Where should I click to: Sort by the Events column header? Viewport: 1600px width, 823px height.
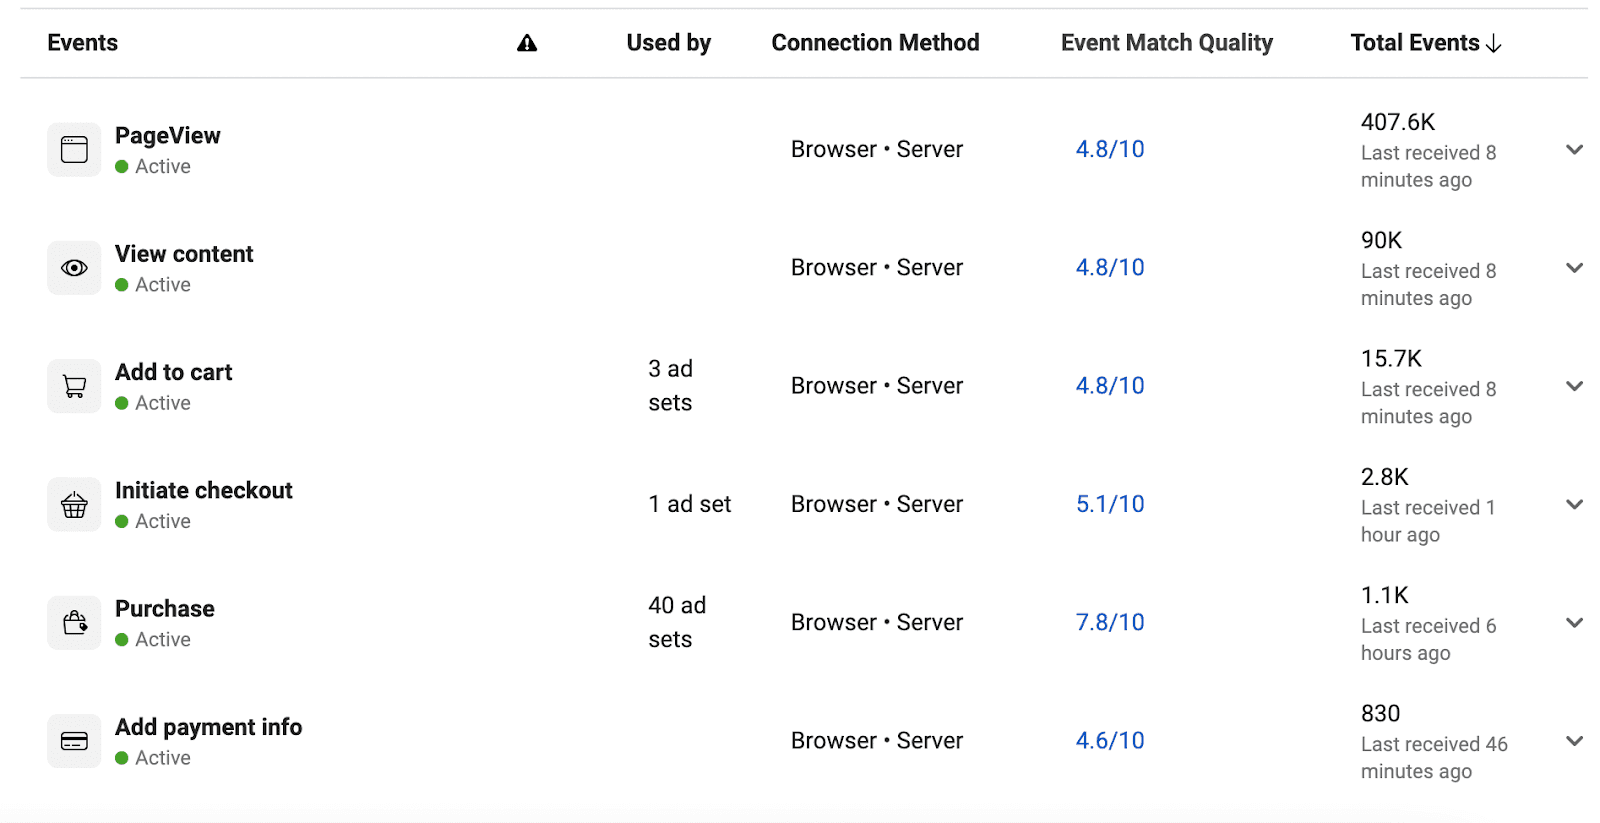click(x=83, y=43)
